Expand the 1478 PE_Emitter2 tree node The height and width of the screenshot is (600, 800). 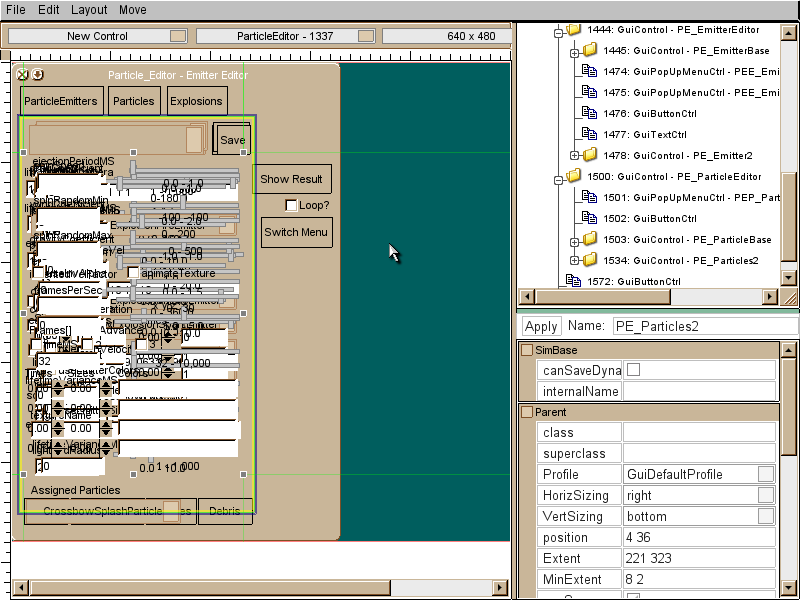[x=575, y=155]
